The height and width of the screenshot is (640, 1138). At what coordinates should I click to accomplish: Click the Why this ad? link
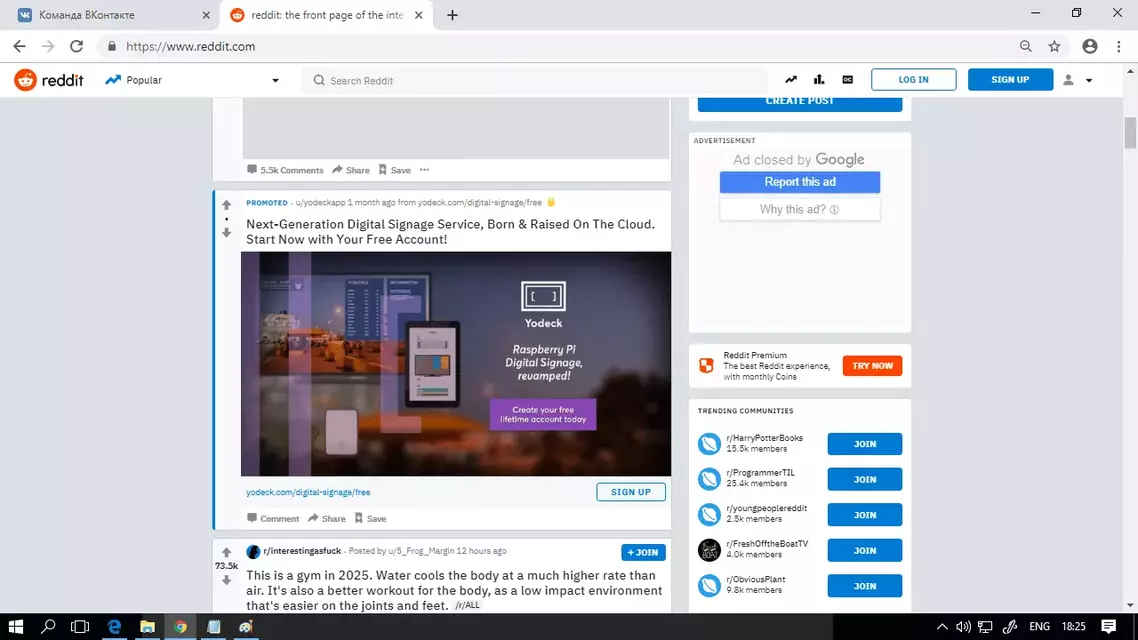[800, 209]
